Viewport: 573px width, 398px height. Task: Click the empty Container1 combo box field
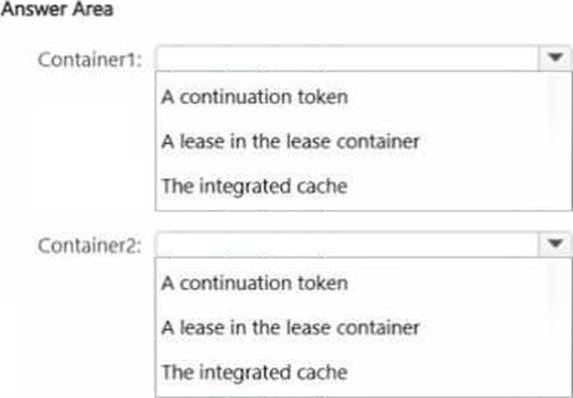(x=347, y=58)
